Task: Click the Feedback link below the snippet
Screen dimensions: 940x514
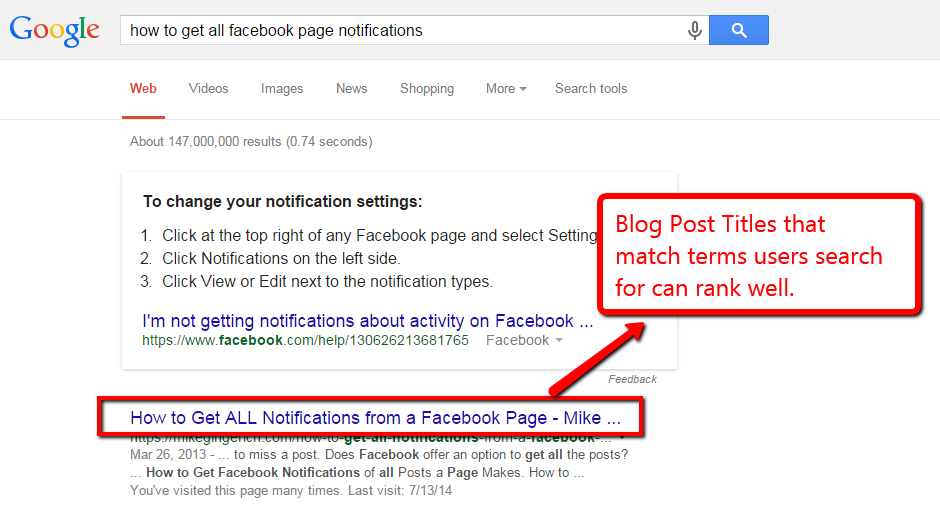Action: (x=632, y=380)
